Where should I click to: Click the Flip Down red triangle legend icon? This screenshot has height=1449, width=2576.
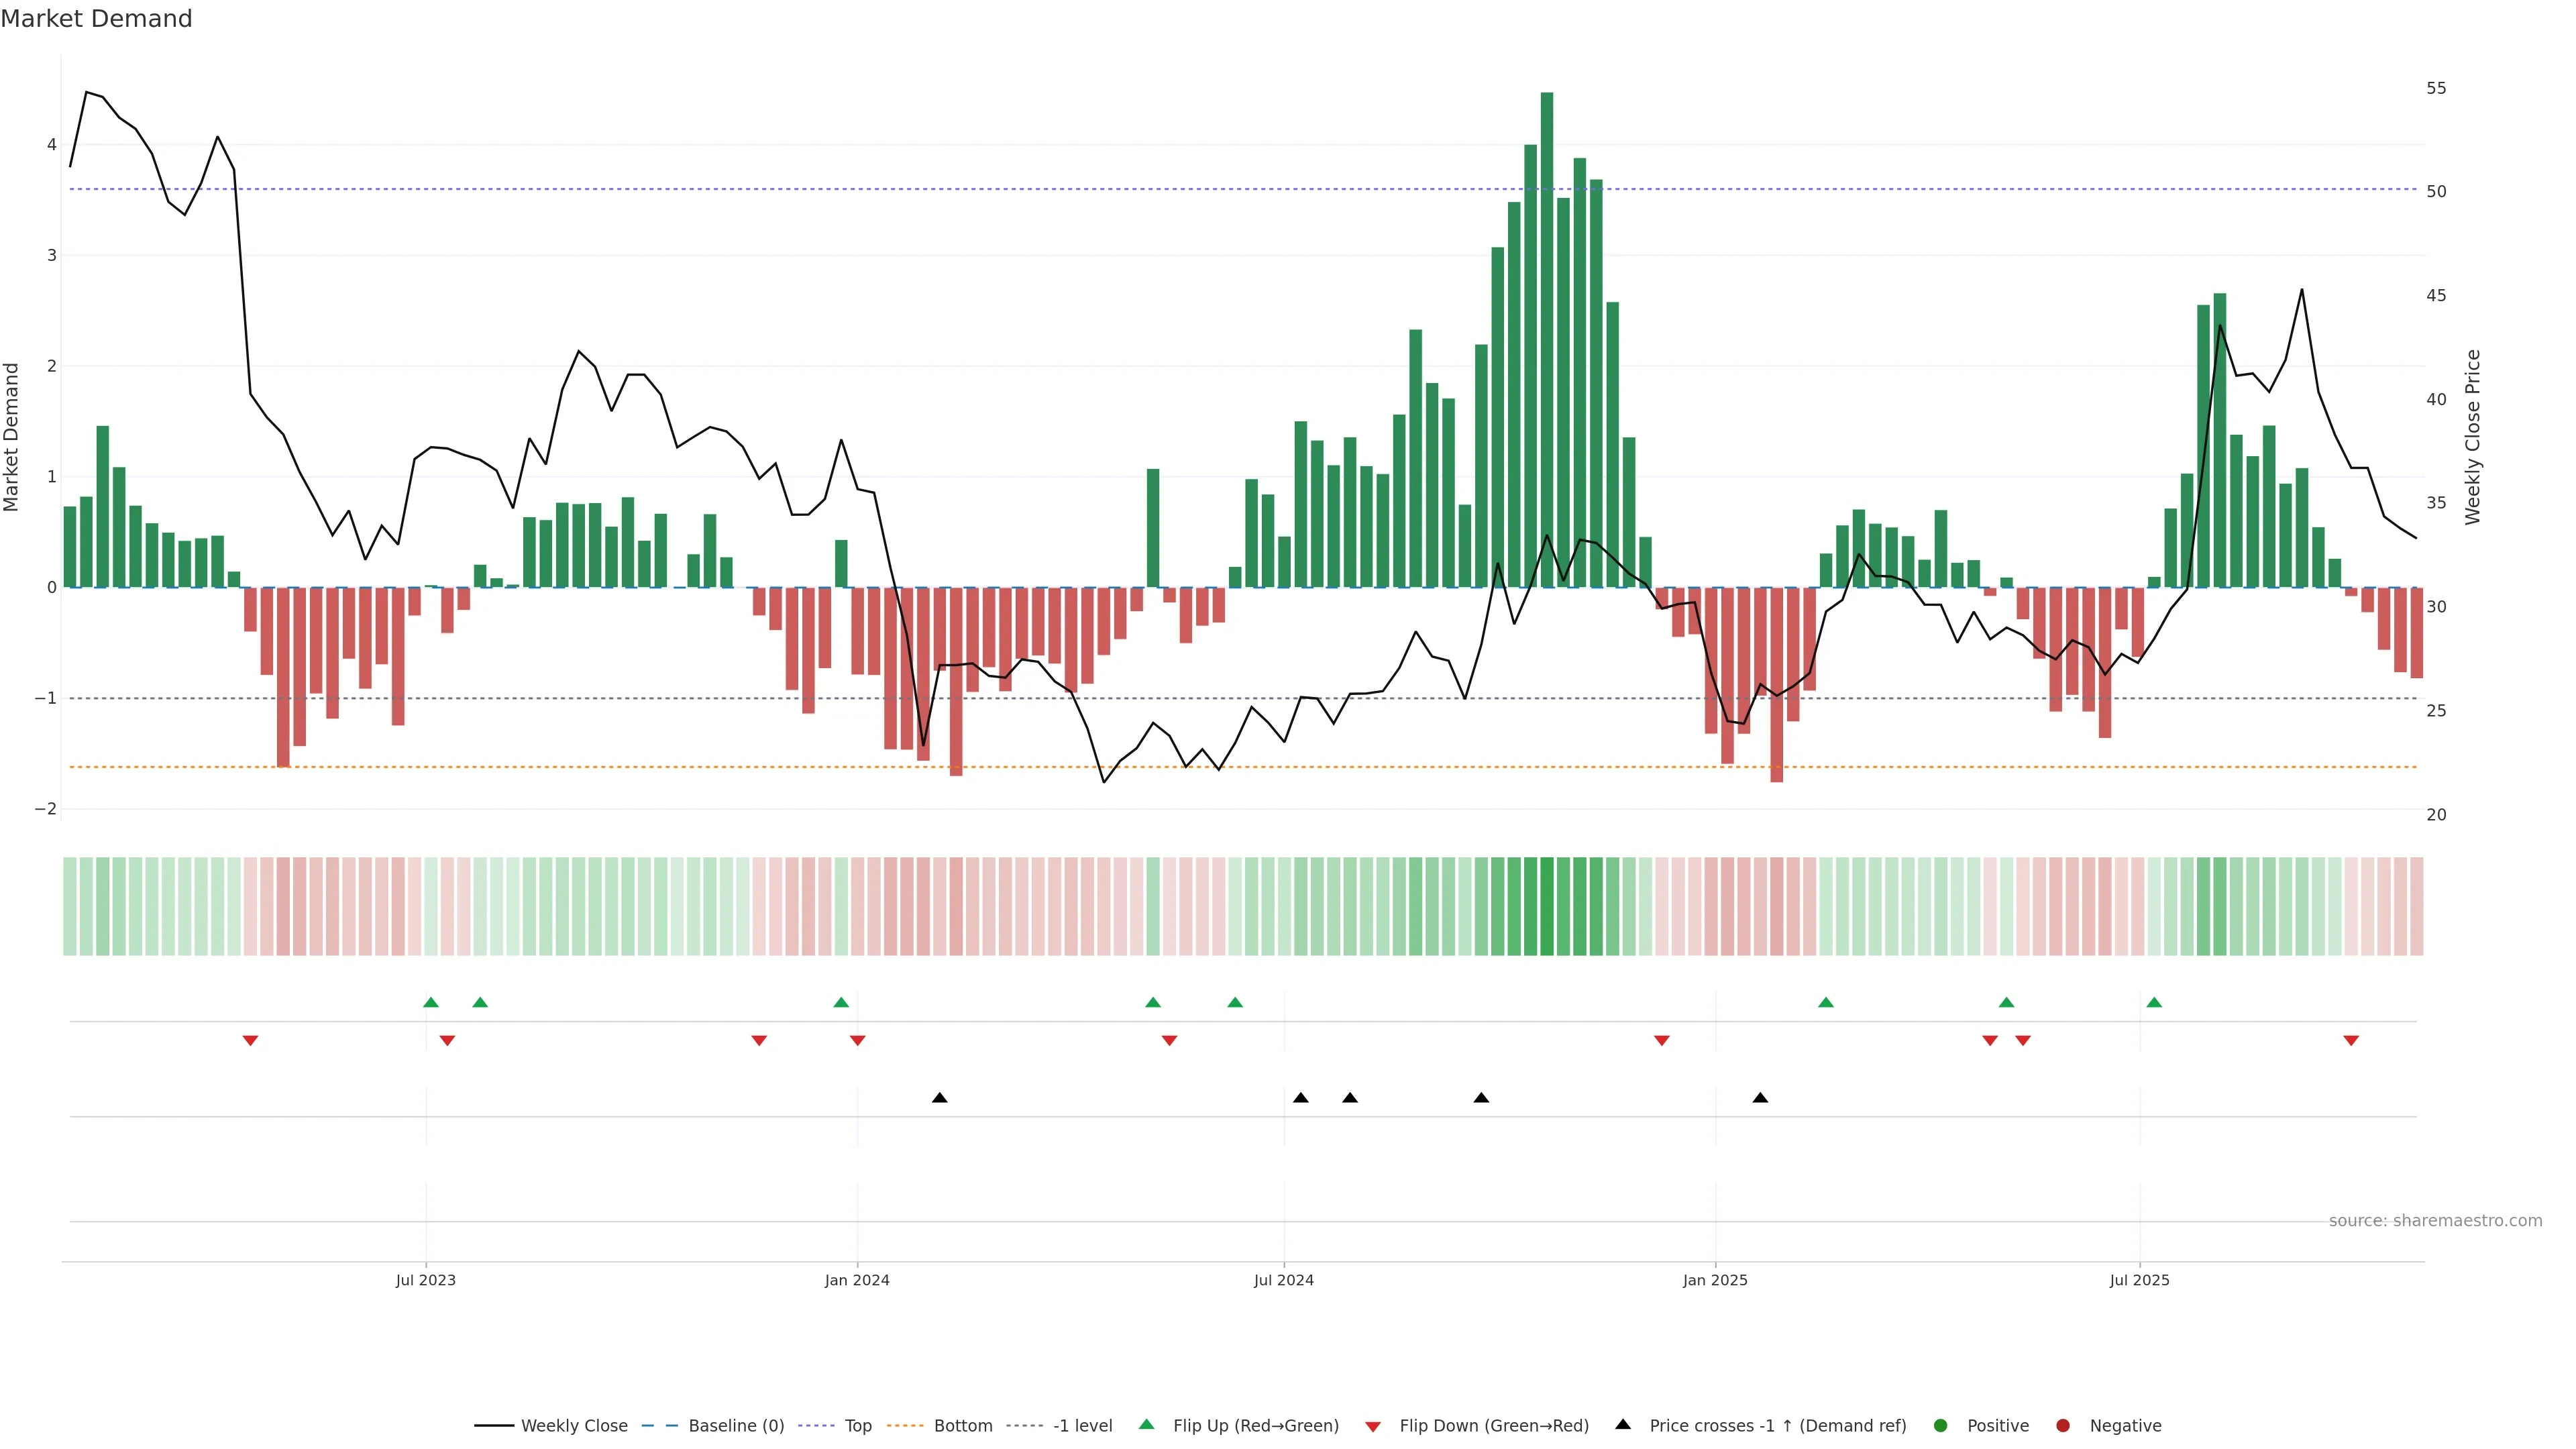[x=1373, y=1426]
